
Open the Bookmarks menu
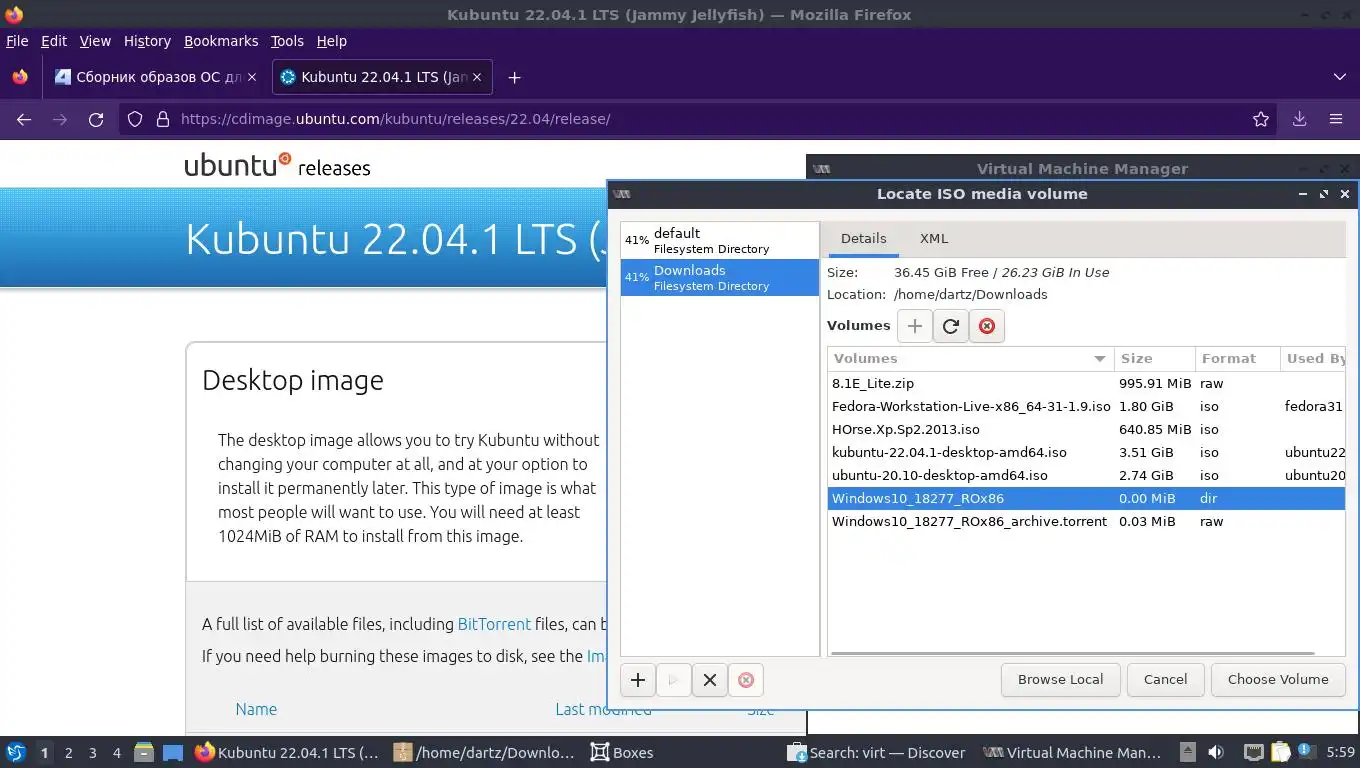[221, 41]
